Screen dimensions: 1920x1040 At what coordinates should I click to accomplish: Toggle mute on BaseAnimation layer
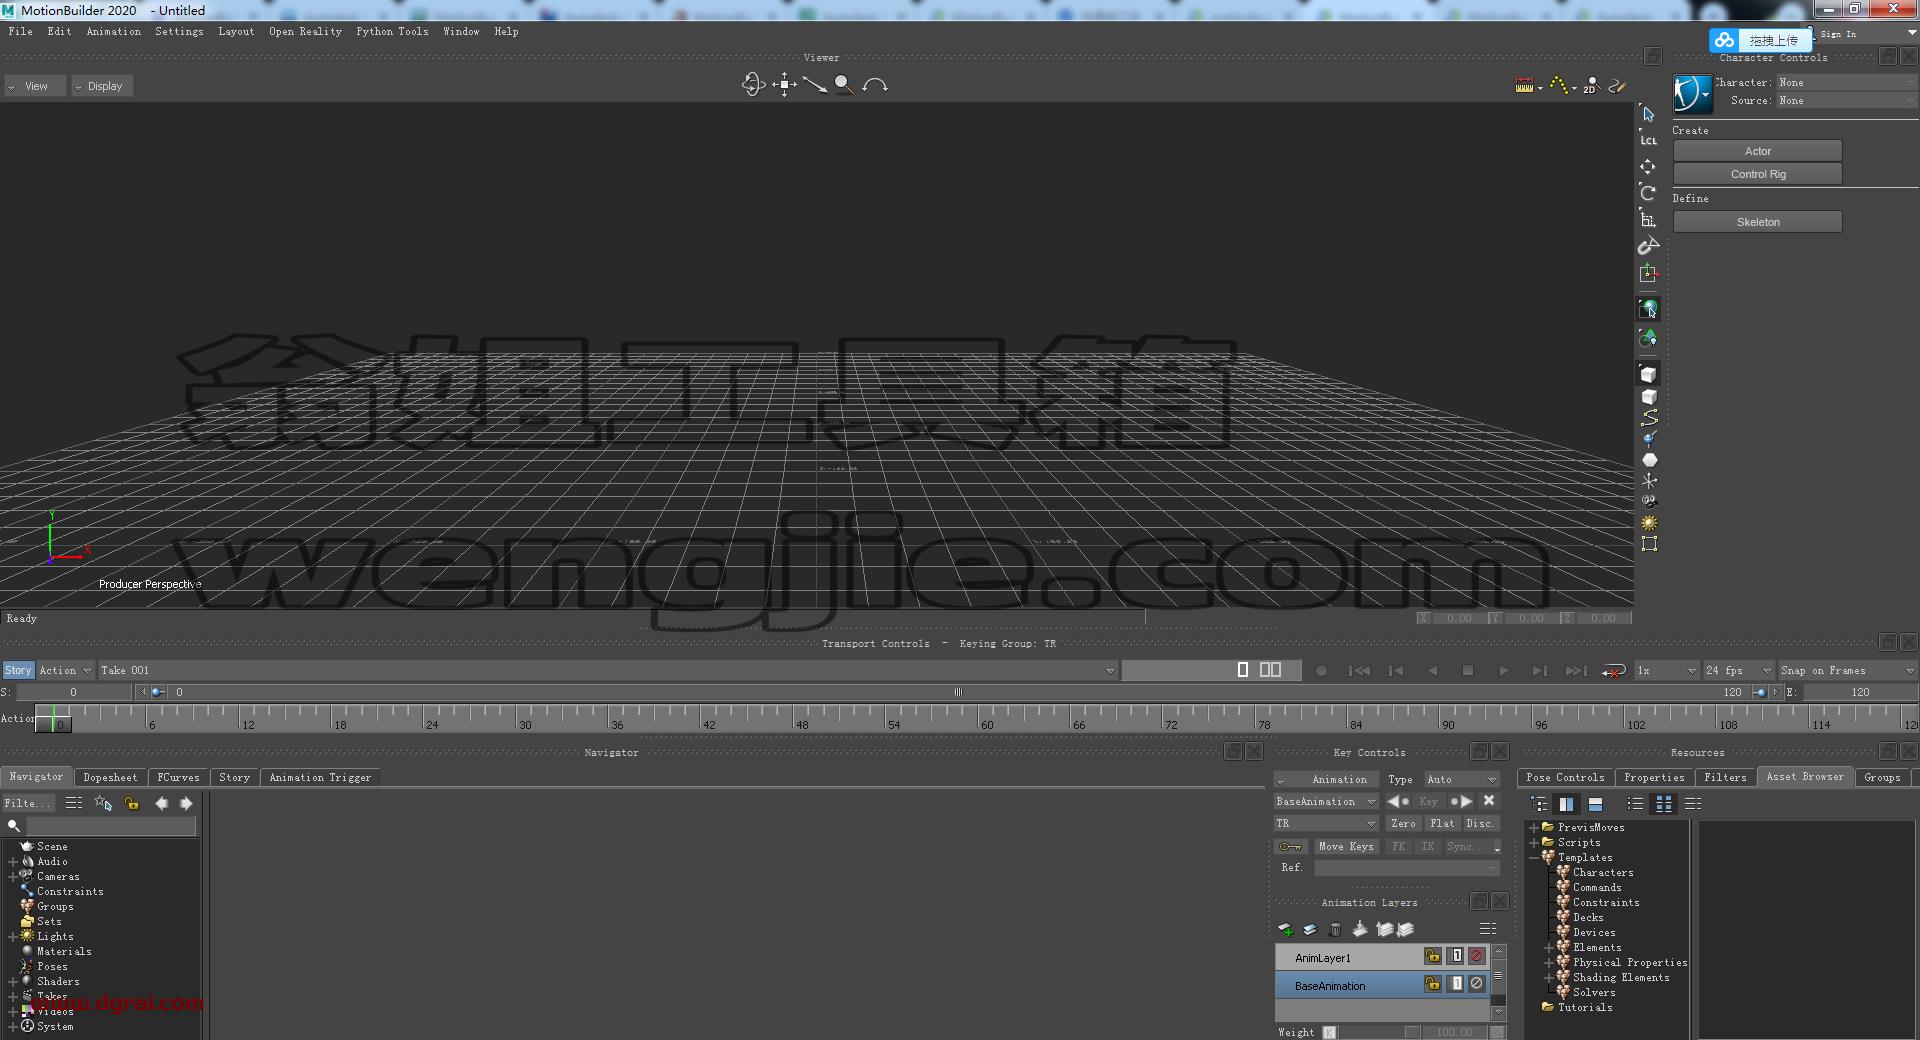(x=1477, y=984)
